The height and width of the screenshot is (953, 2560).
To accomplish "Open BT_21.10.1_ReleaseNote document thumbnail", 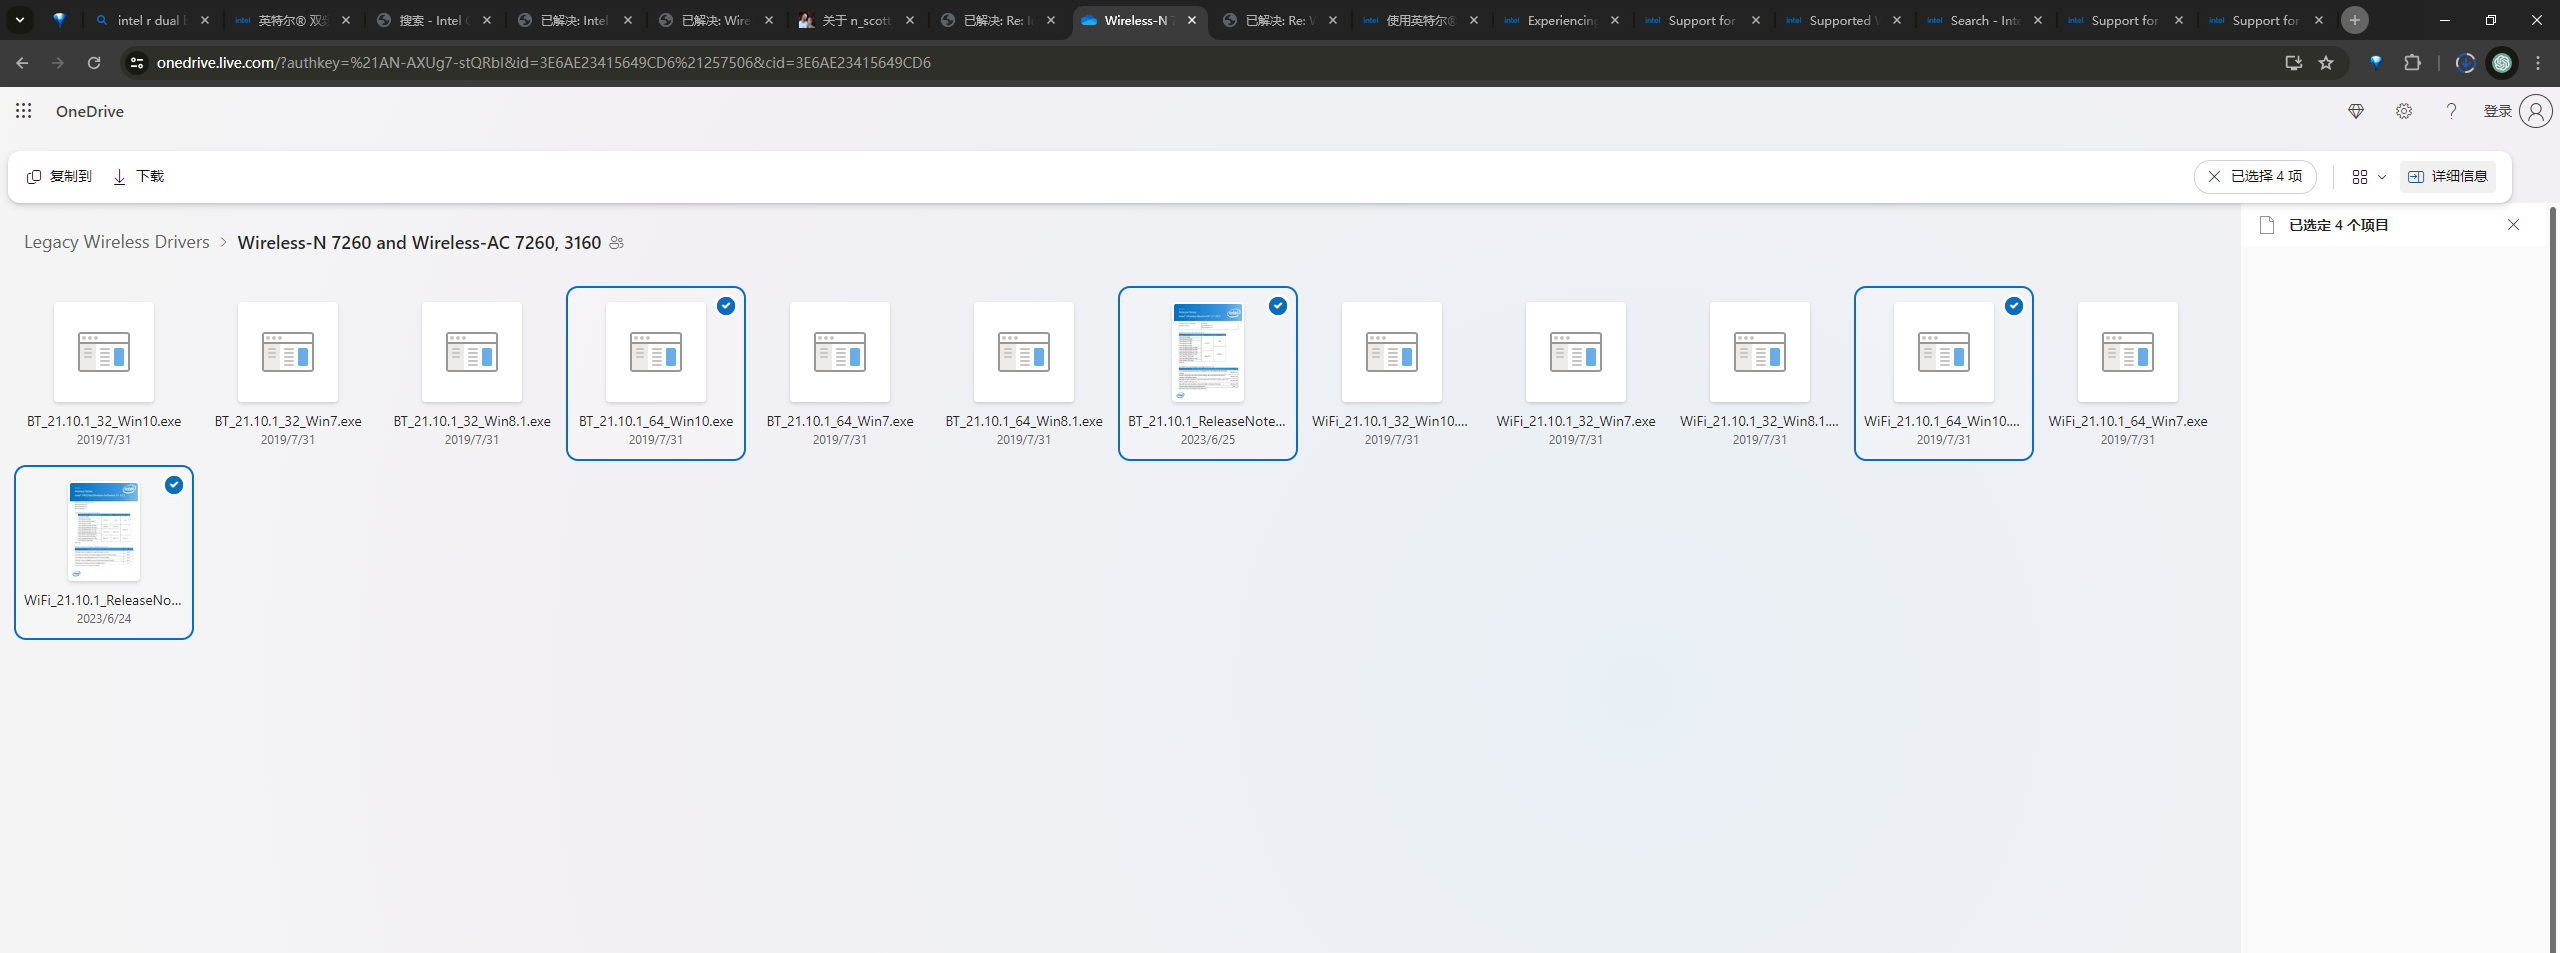I will click(1208, 352).
